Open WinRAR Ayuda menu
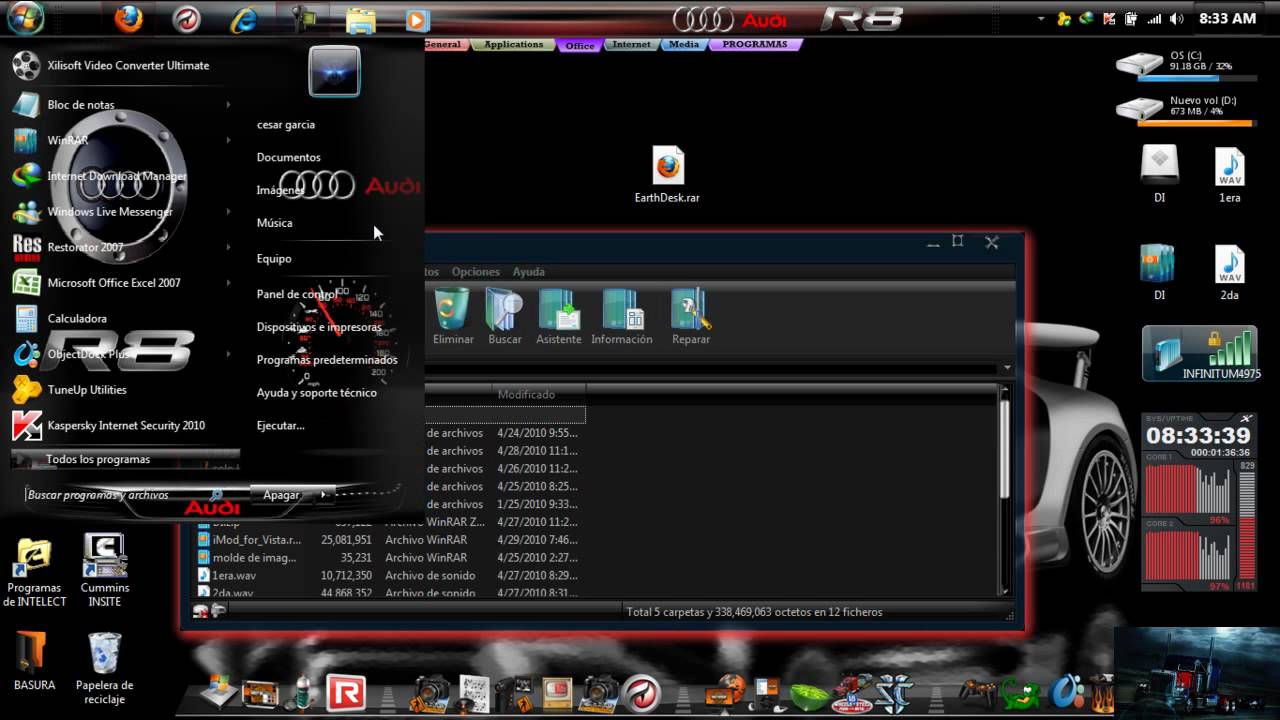The width and height of the screenshot is (1280, 720). (529, 272)
